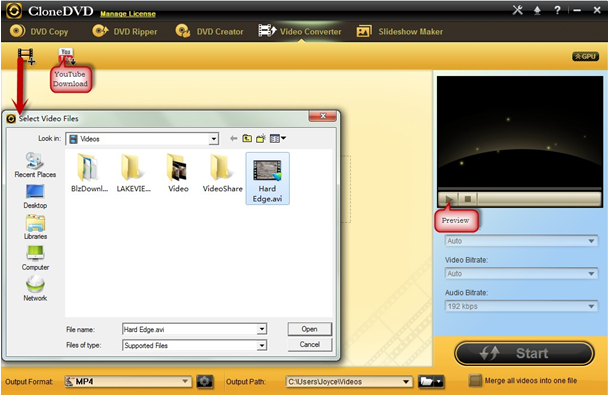Create a new folder in the dialog
Screen dimensions: 608x395
(261, 138)
